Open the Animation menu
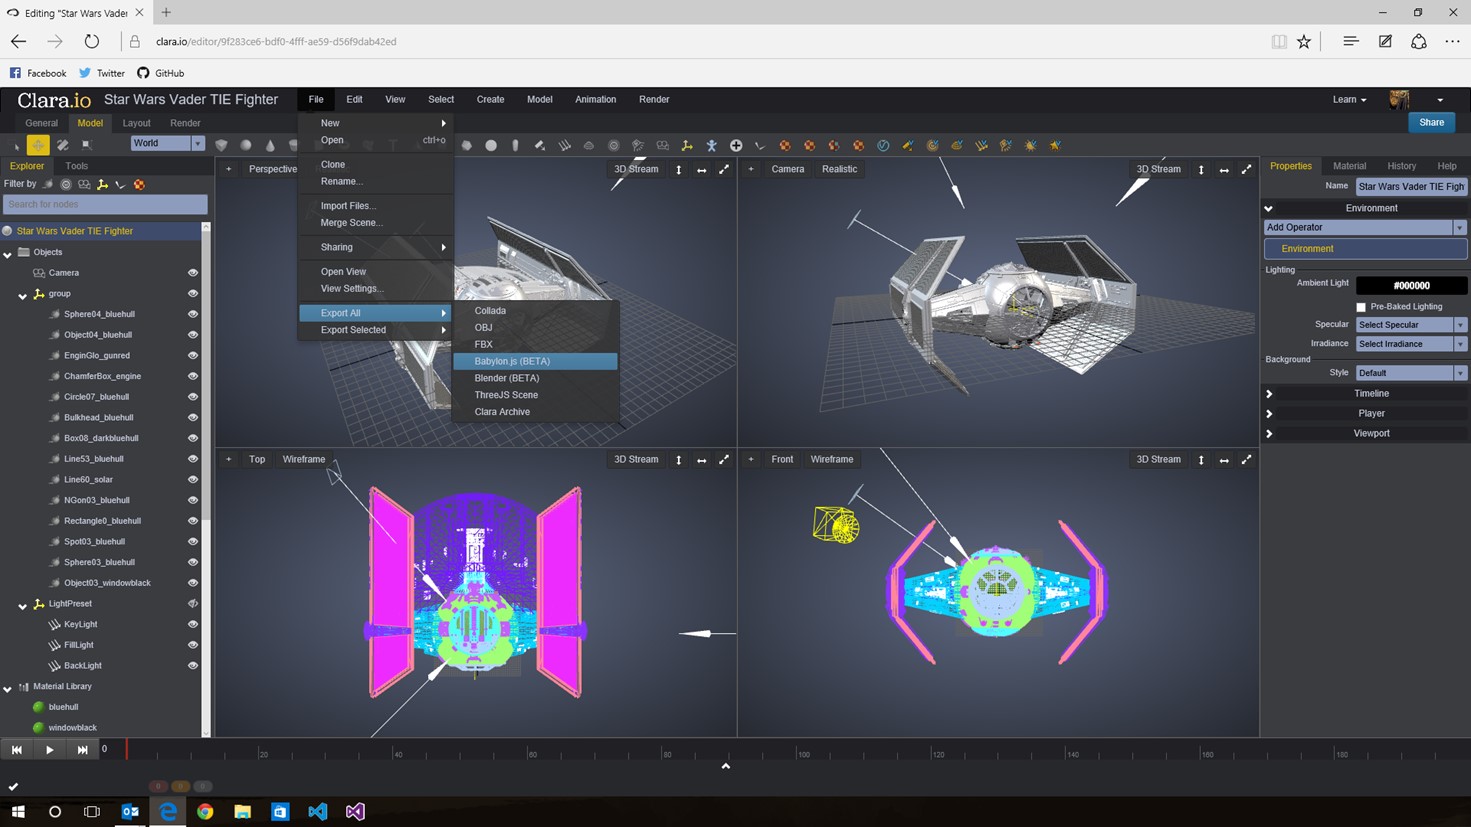This screenshot has width=1471, height=827. [x=595, y=99]
